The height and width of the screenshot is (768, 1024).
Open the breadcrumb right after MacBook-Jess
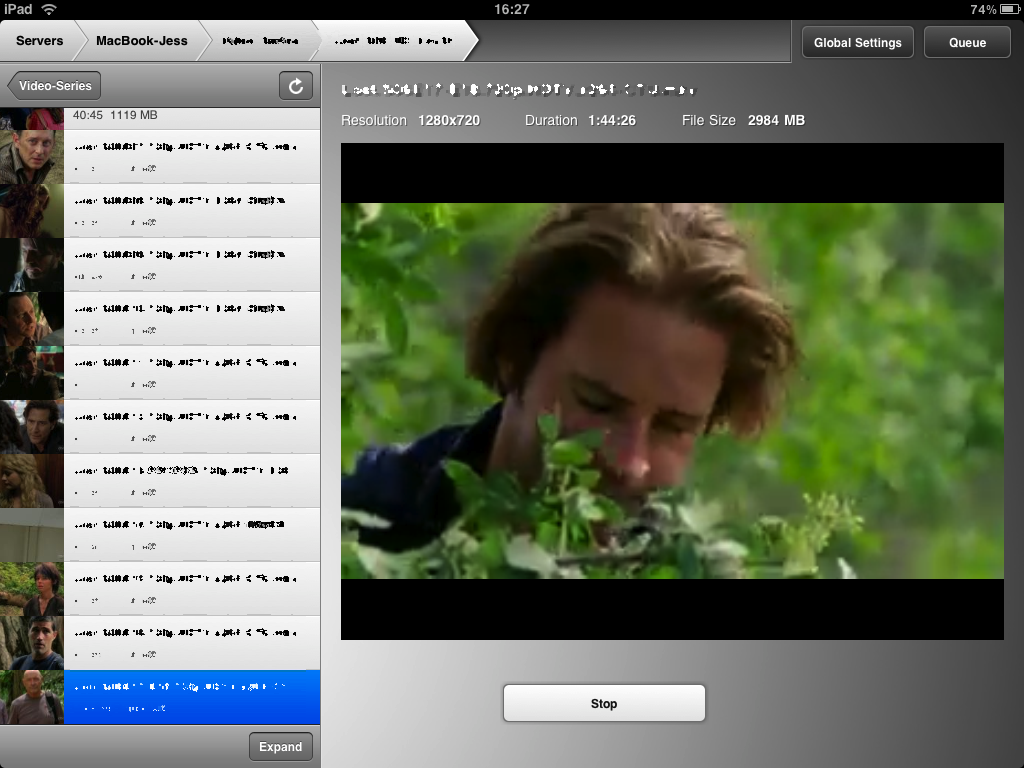coord(260,40)
